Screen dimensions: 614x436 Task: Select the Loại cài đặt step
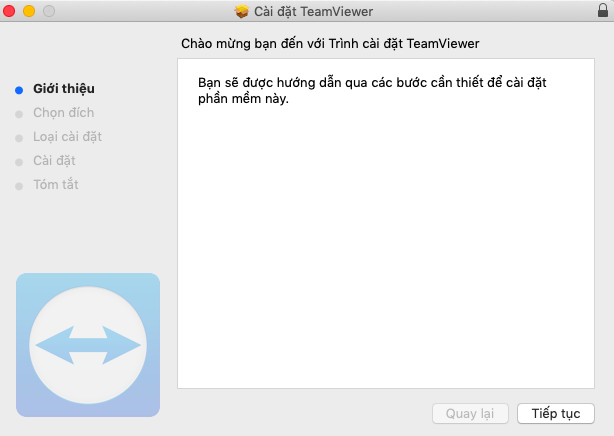pyautogui.click(x=67, y=137)
